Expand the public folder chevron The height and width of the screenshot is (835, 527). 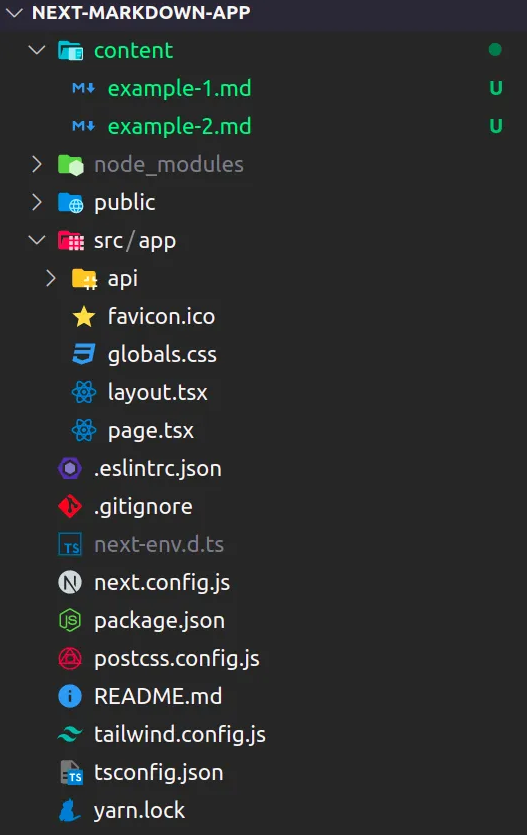pyautogui.click(x=37, y=202)
